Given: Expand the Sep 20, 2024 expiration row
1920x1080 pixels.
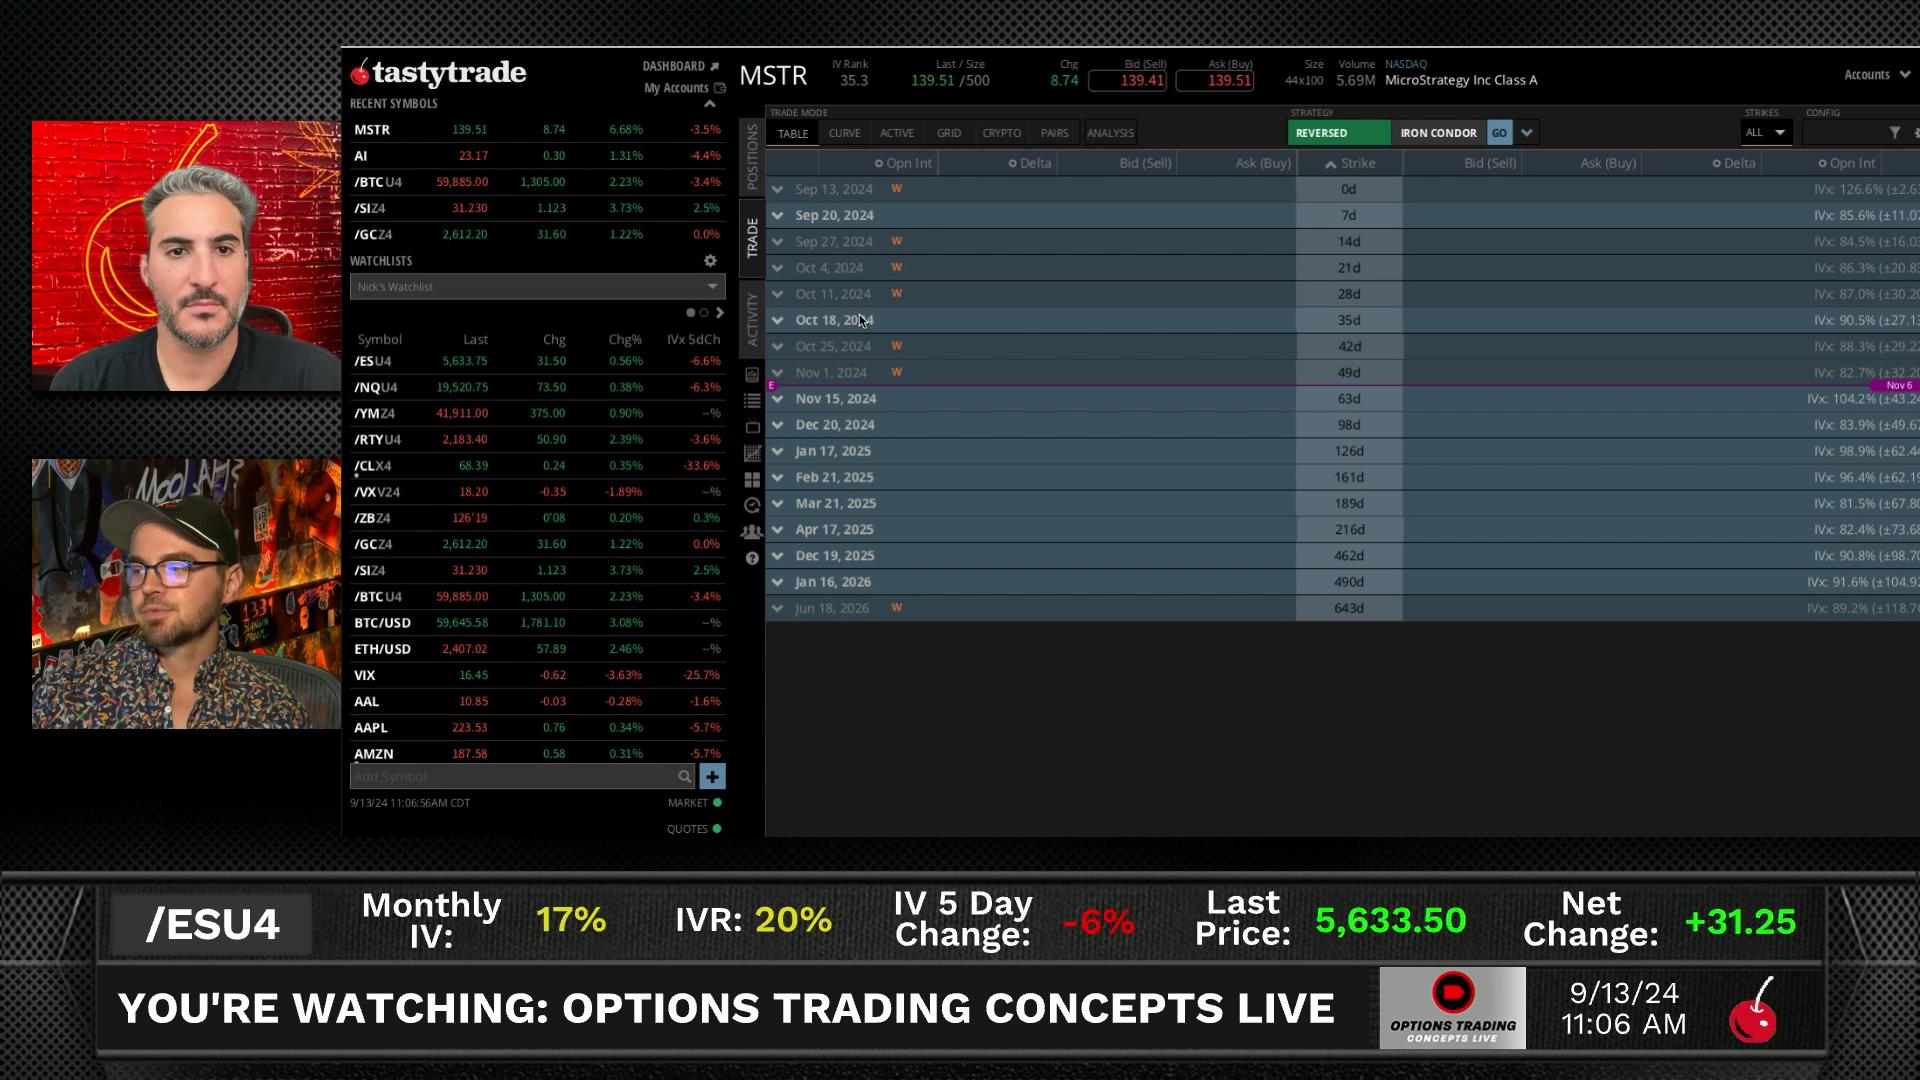Looking at the screenshot, I should tap(778, 215).
